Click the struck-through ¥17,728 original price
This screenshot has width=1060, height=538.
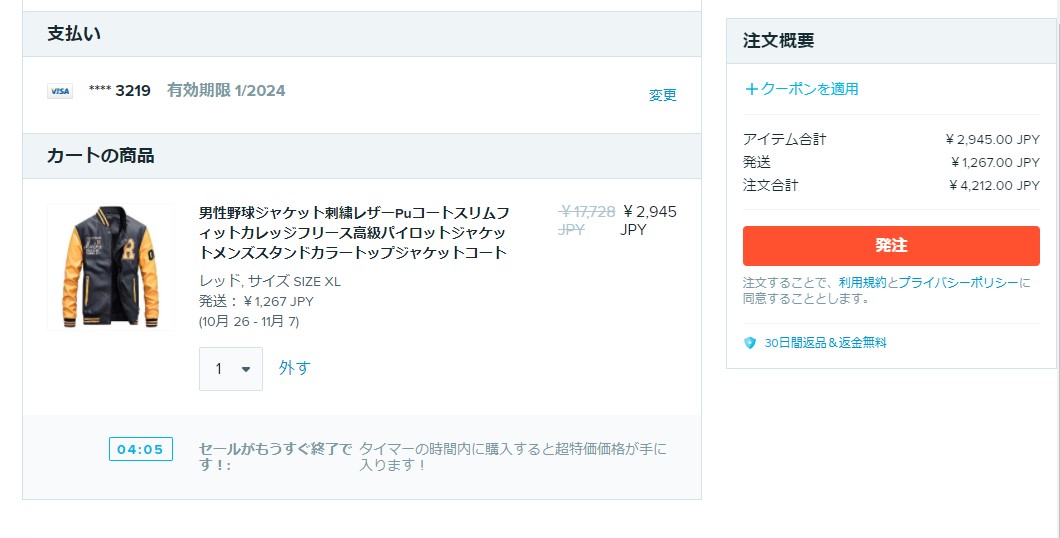pos(586,220)
